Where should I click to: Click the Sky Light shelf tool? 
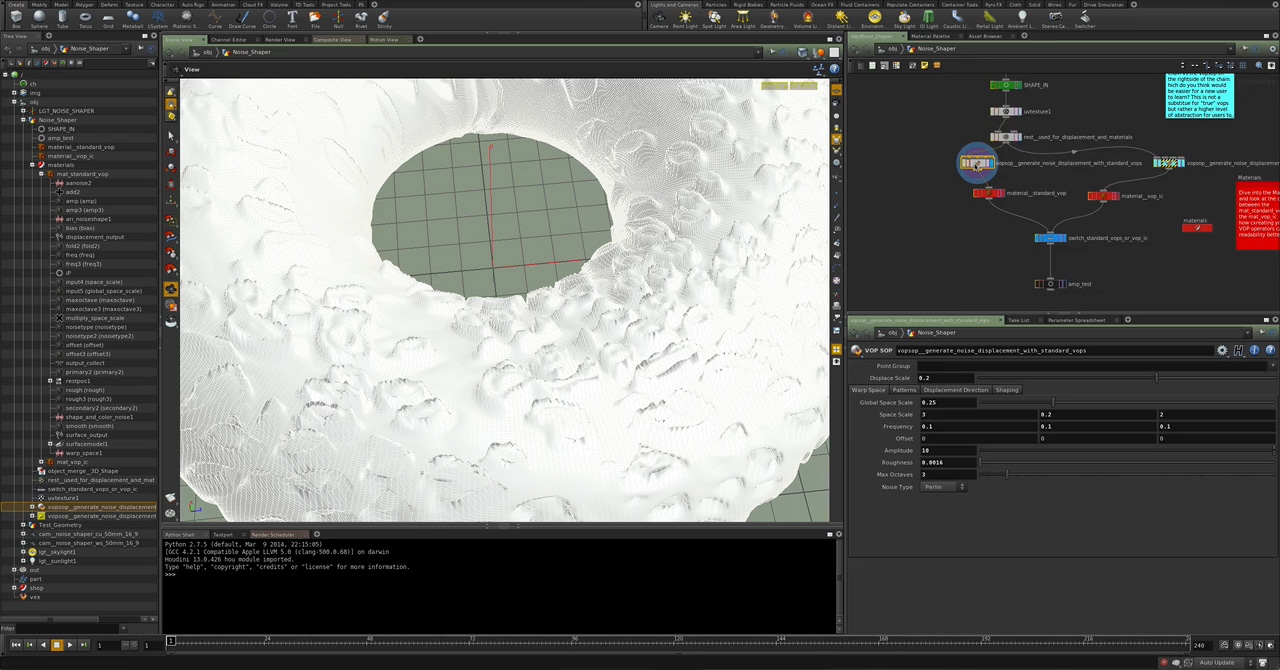click(904, 19)
